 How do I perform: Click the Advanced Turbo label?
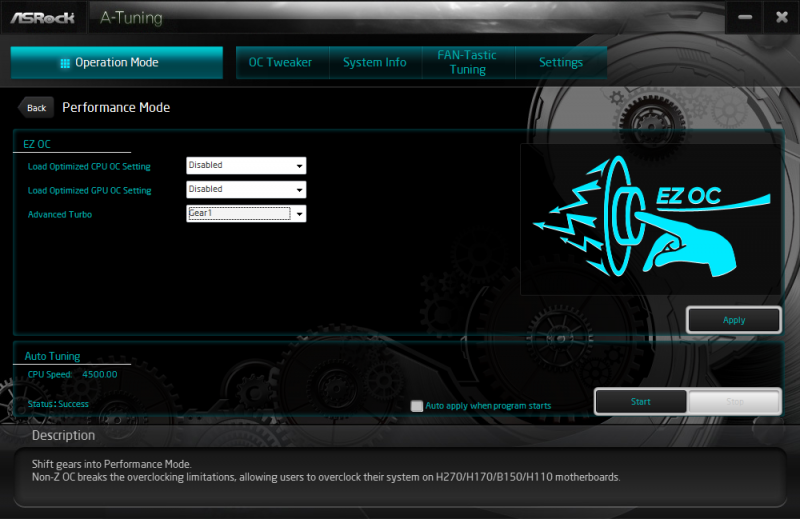(60, 214)
